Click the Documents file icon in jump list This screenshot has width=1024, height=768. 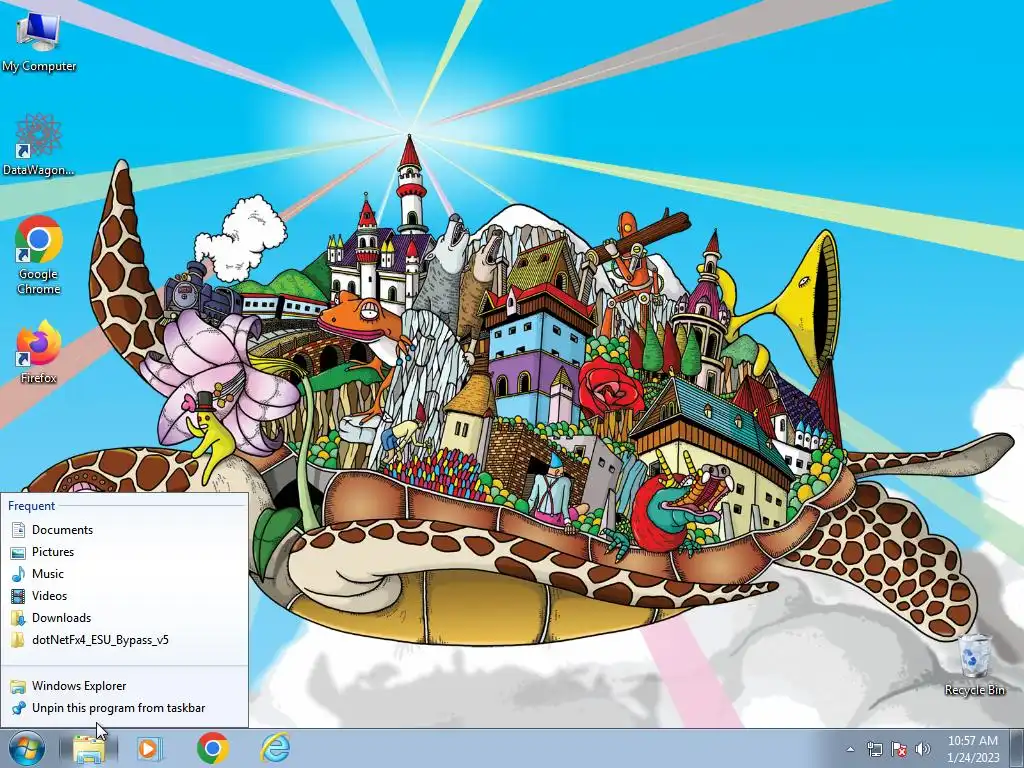coord(18,530)
